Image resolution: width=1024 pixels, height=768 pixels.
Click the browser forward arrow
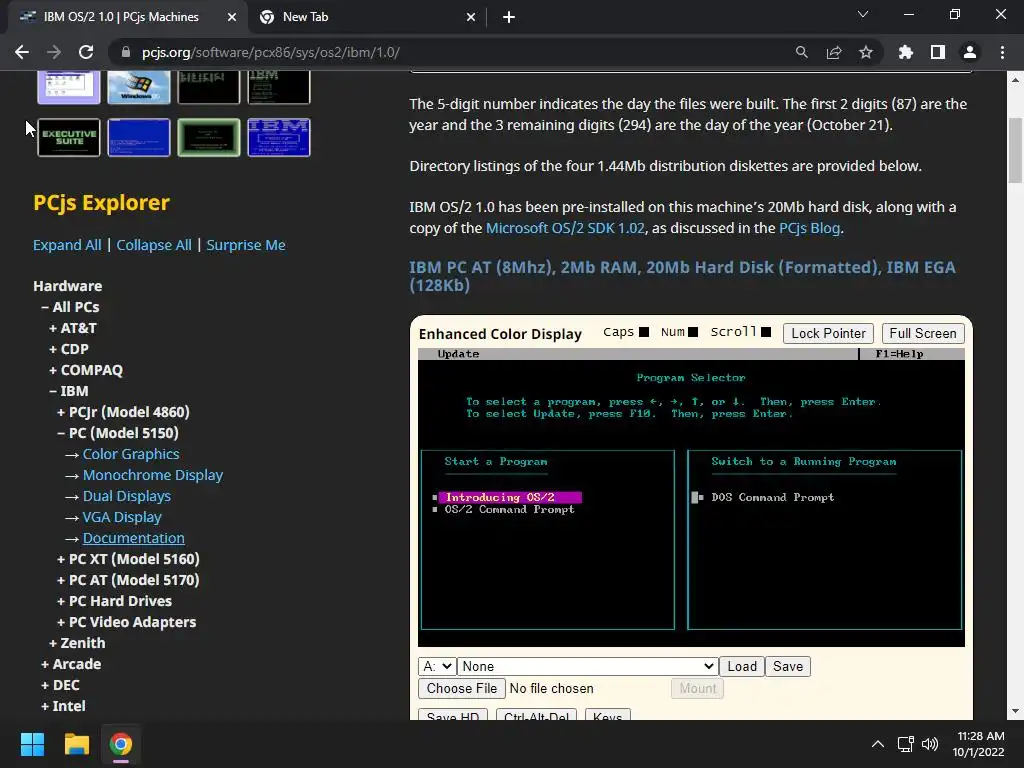(54, 52)
